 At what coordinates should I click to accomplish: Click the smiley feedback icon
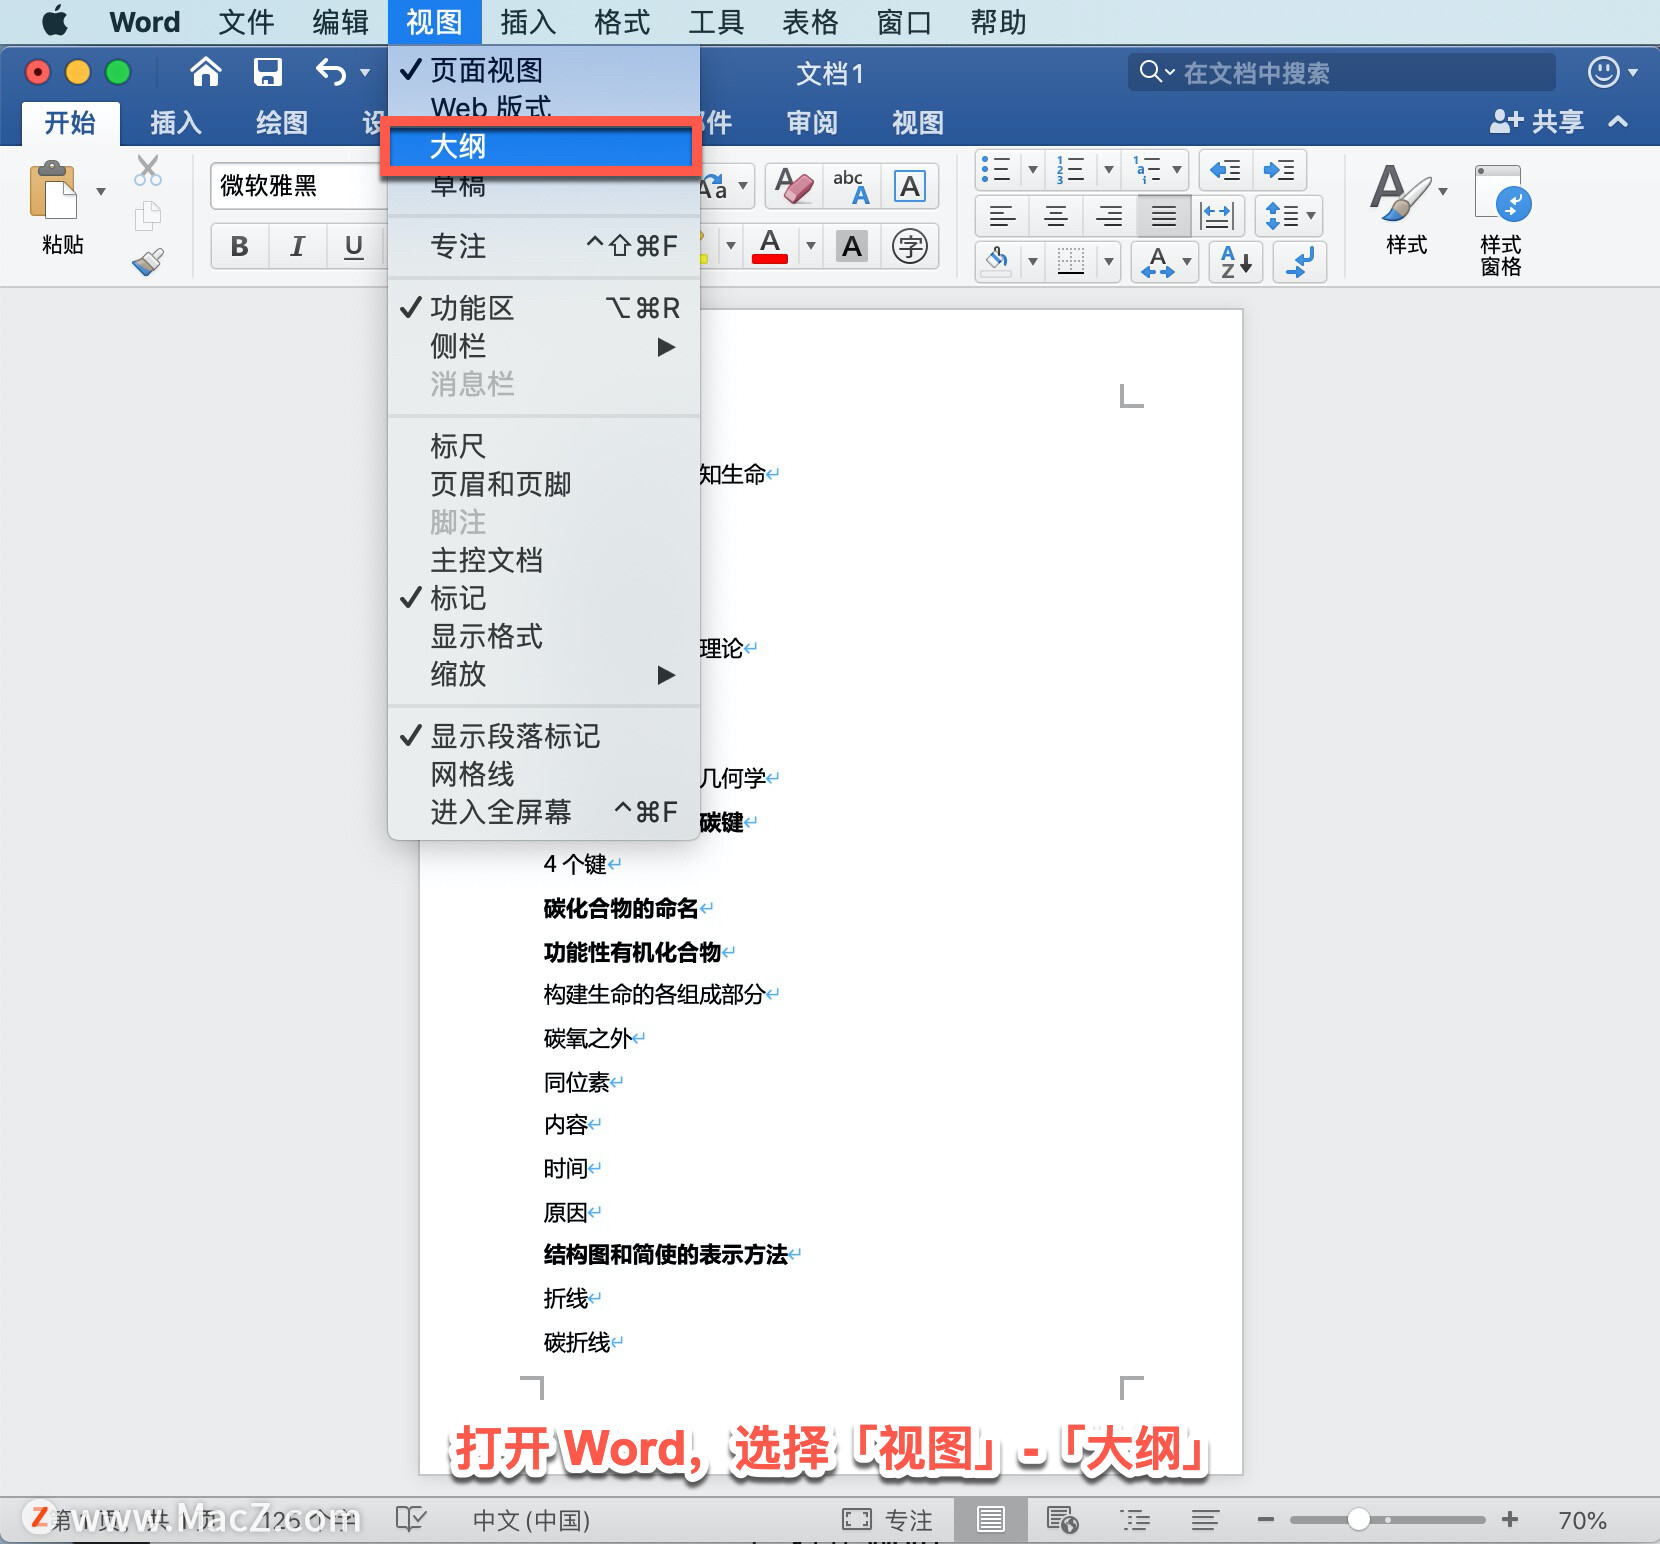tap(1604, 72)
